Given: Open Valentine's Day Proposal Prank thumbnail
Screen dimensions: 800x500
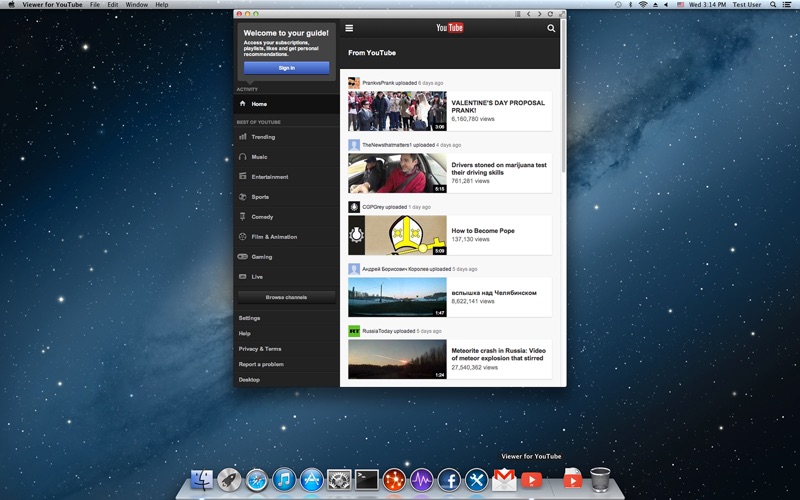Looking at the screenshot, I should [x=397, y=111].
